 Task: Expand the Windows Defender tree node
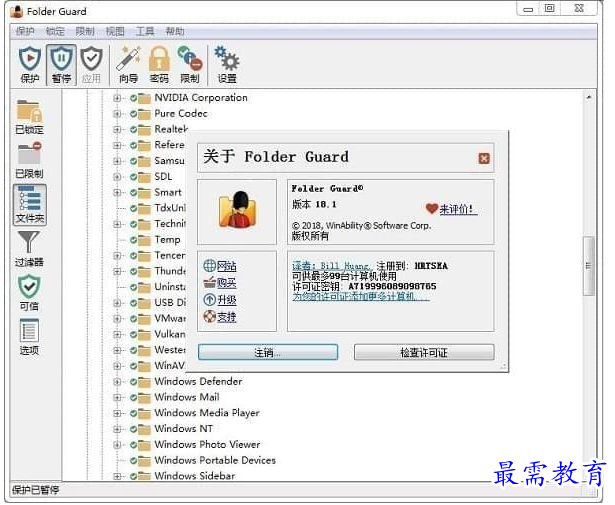(117, 381)
